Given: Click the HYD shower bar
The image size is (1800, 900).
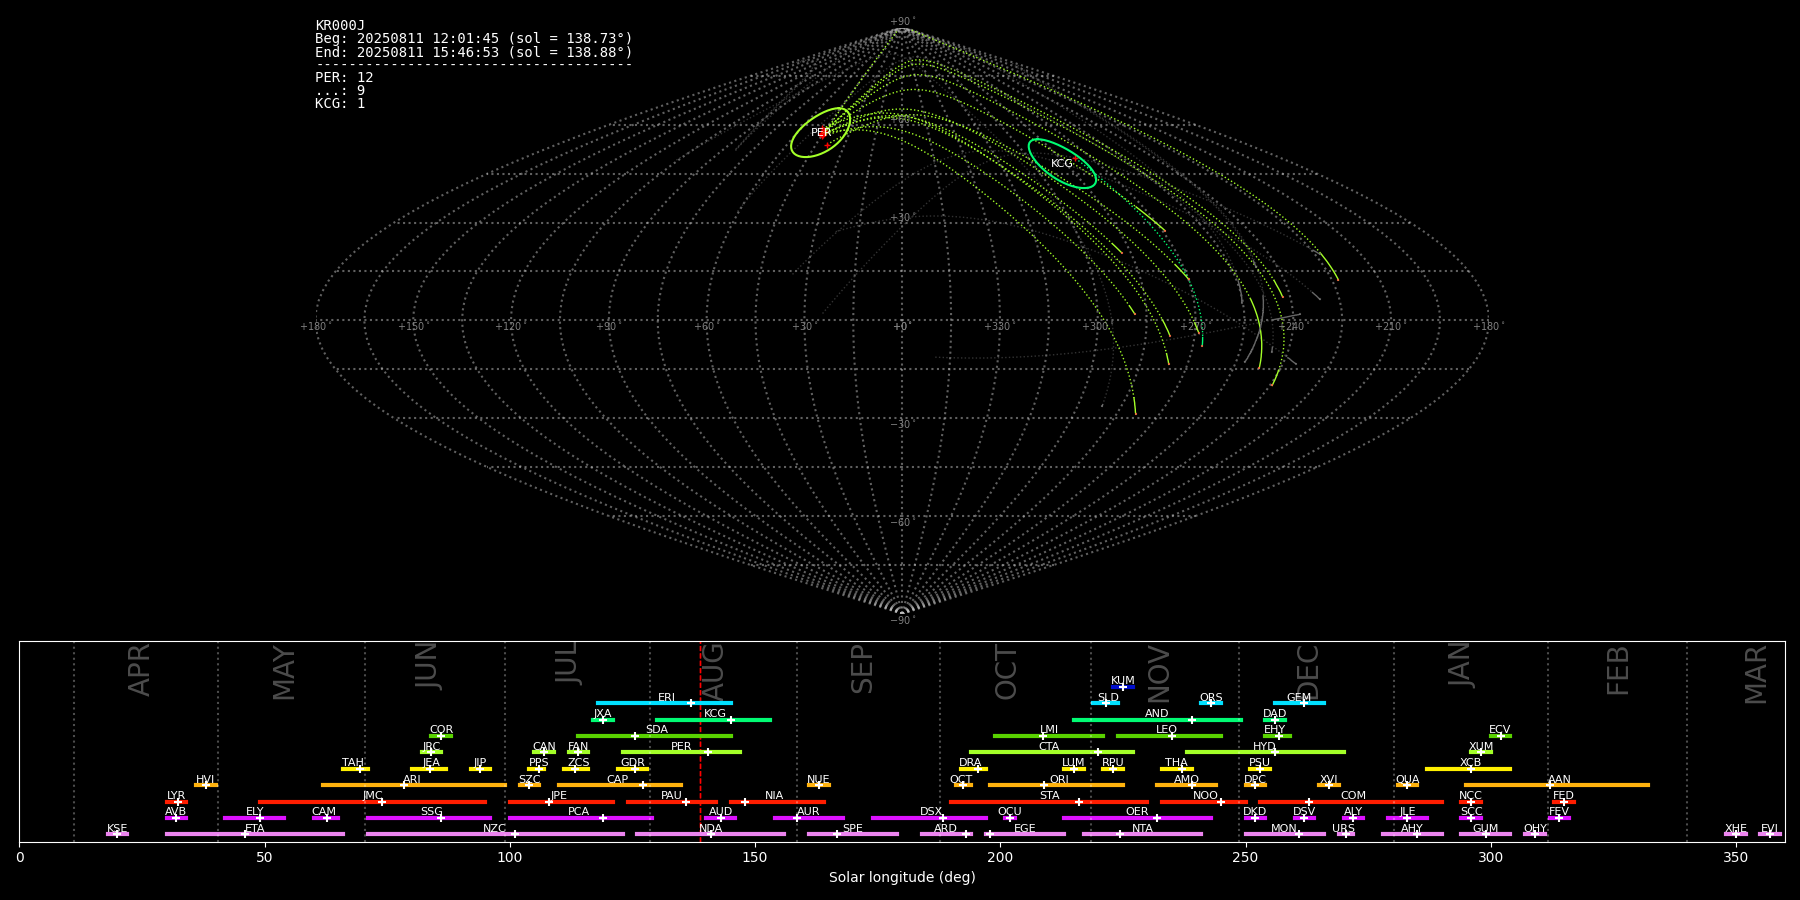Looking at the screenshot, I should (1265, 752).
